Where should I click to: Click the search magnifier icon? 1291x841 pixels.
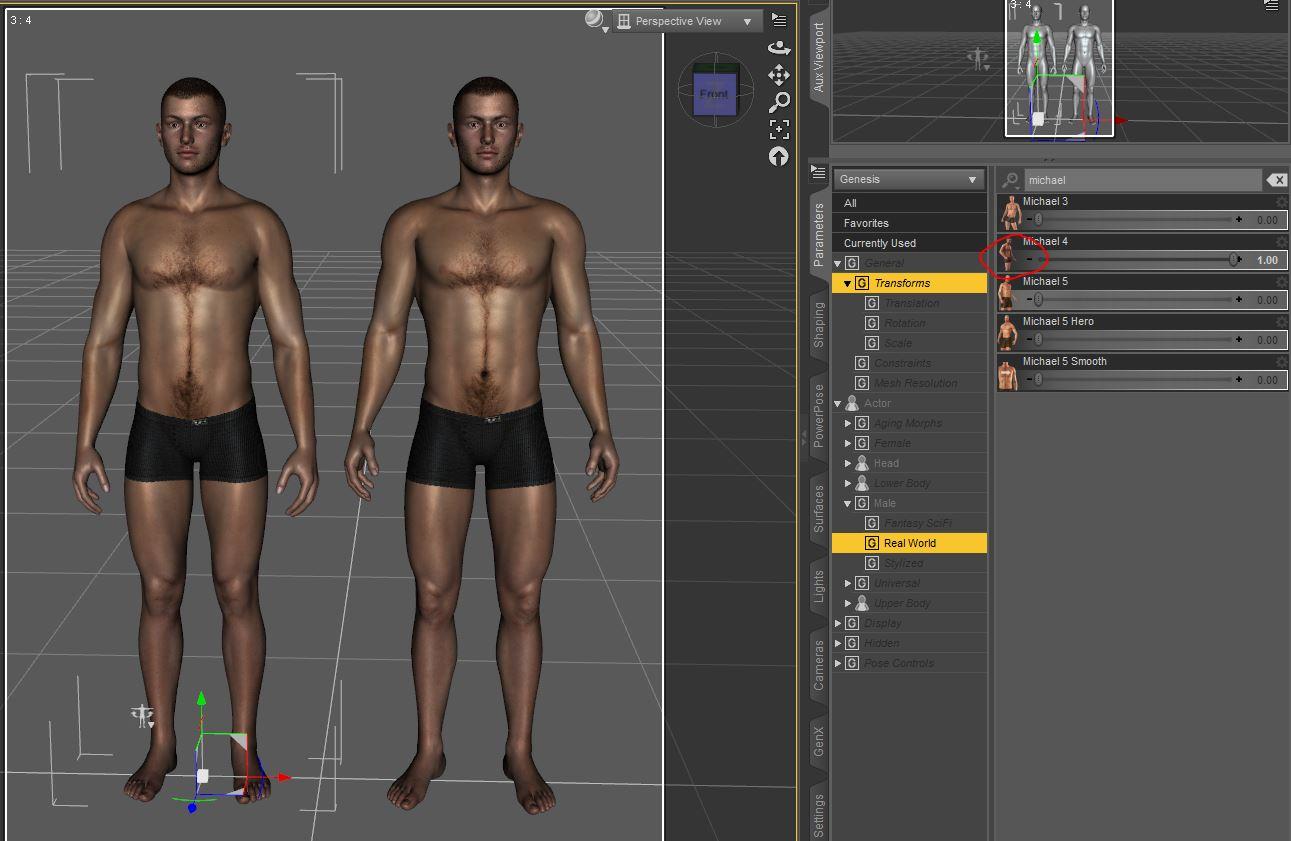pyautogui.click(x=1010, y=180)
